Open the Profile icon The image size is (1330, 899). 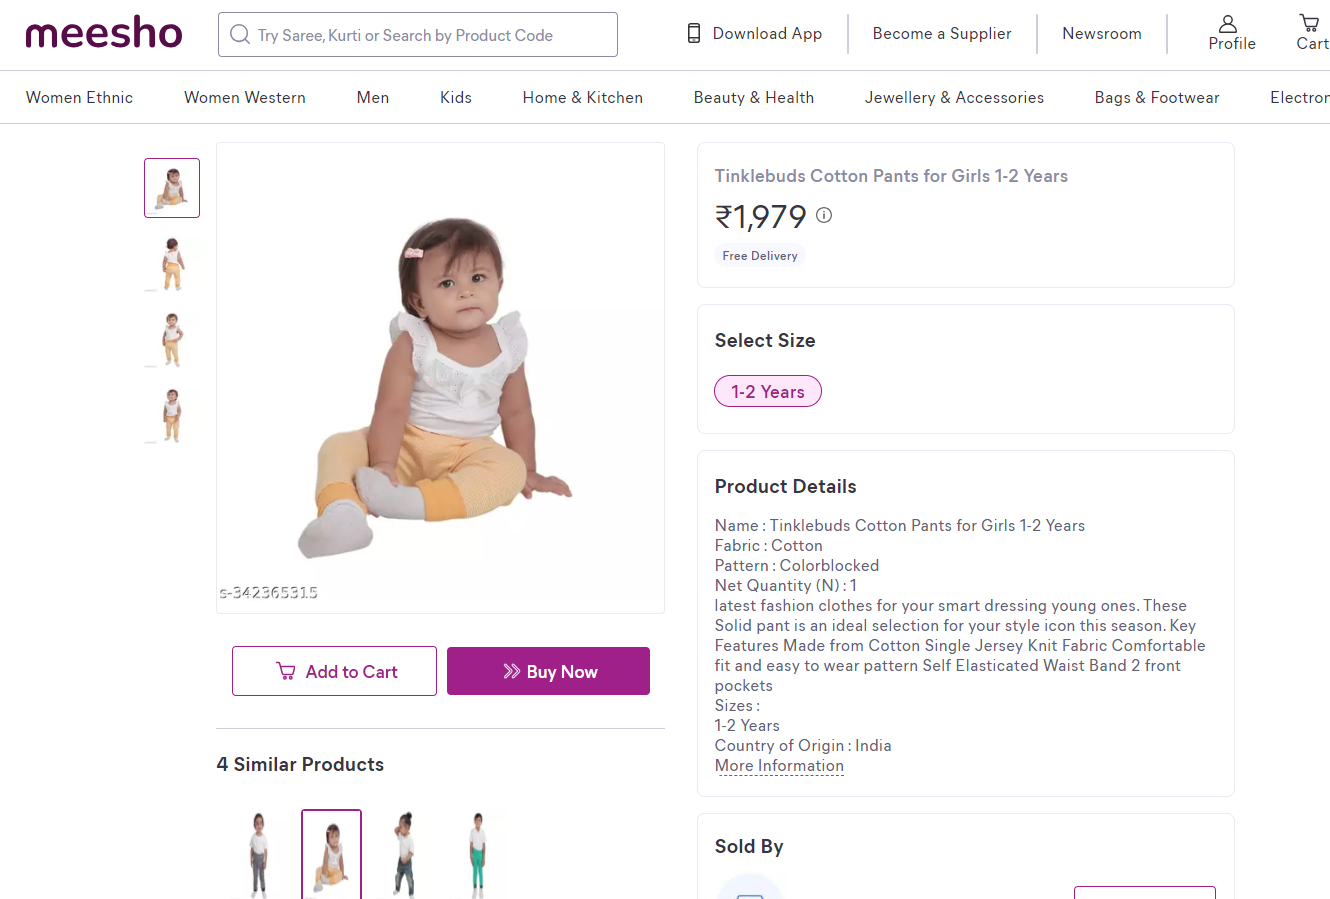(x=1228, y=24)
